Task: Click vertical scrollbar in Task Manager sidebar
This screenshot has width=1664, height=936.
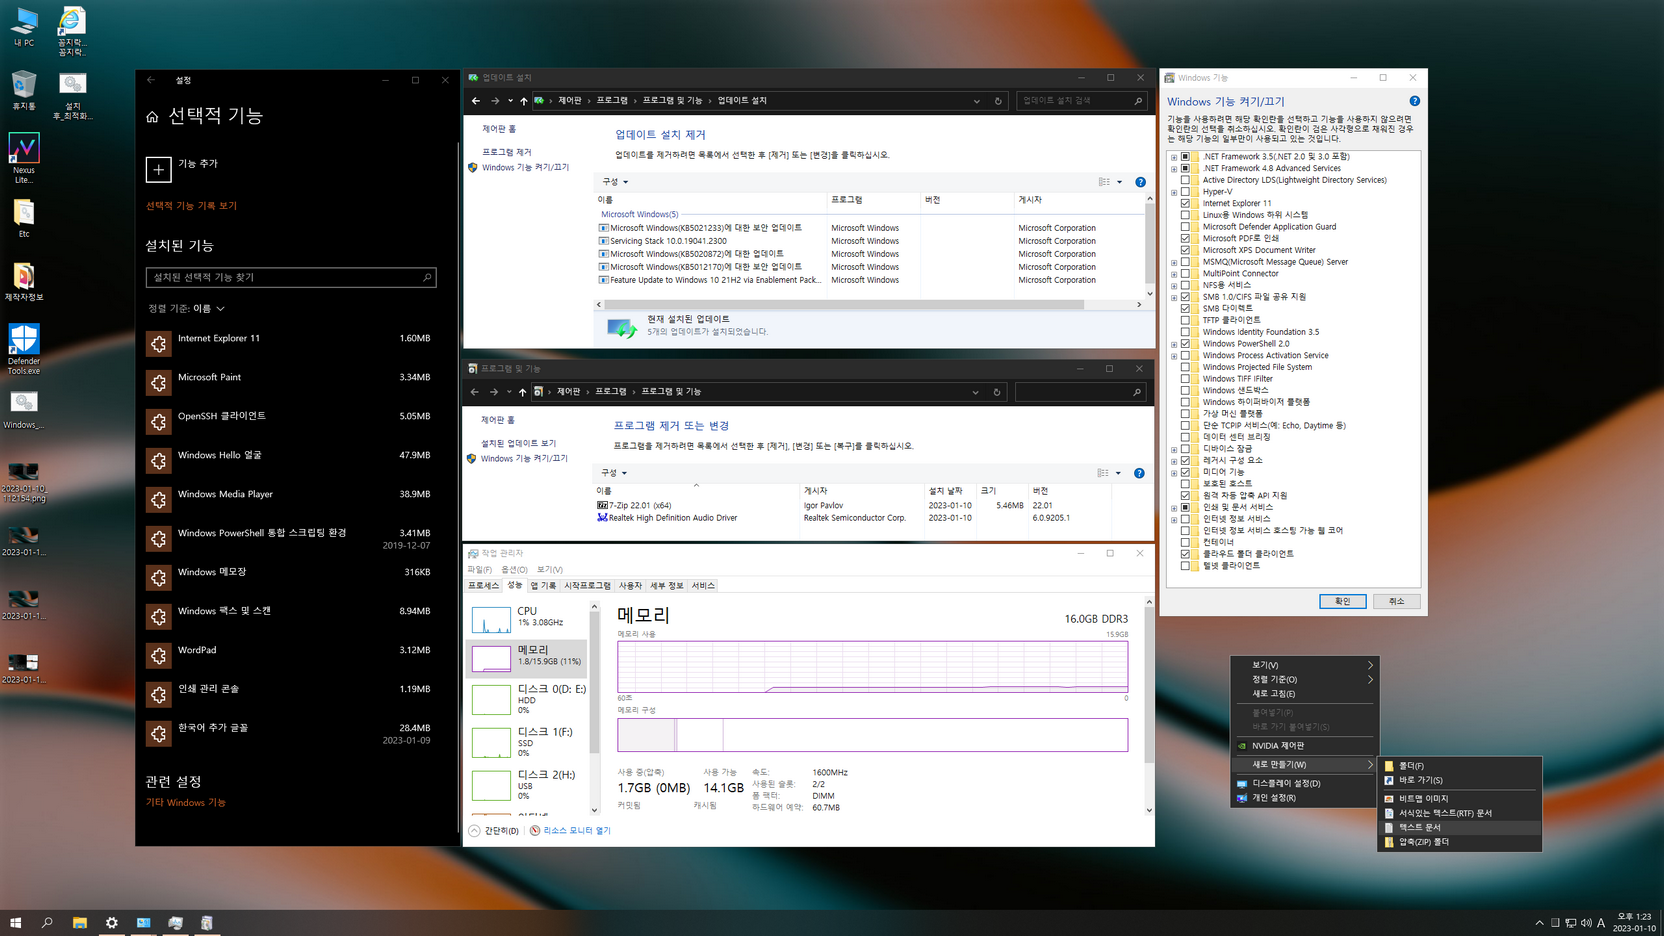Action: (x=594, y=680)
